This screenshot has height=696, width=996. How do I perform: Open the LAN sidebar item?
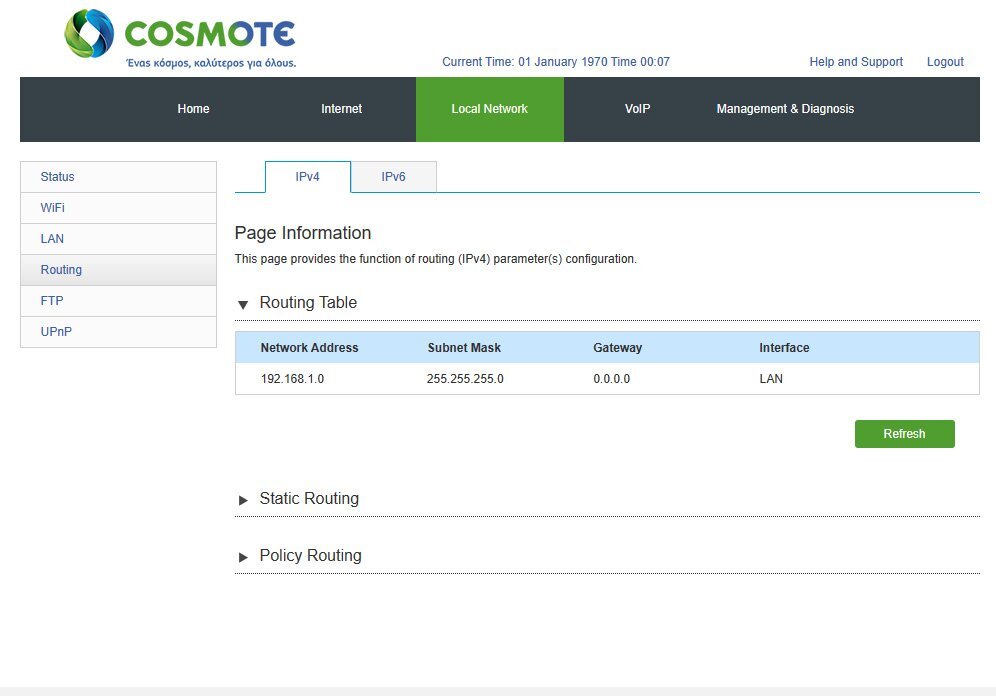118,239
